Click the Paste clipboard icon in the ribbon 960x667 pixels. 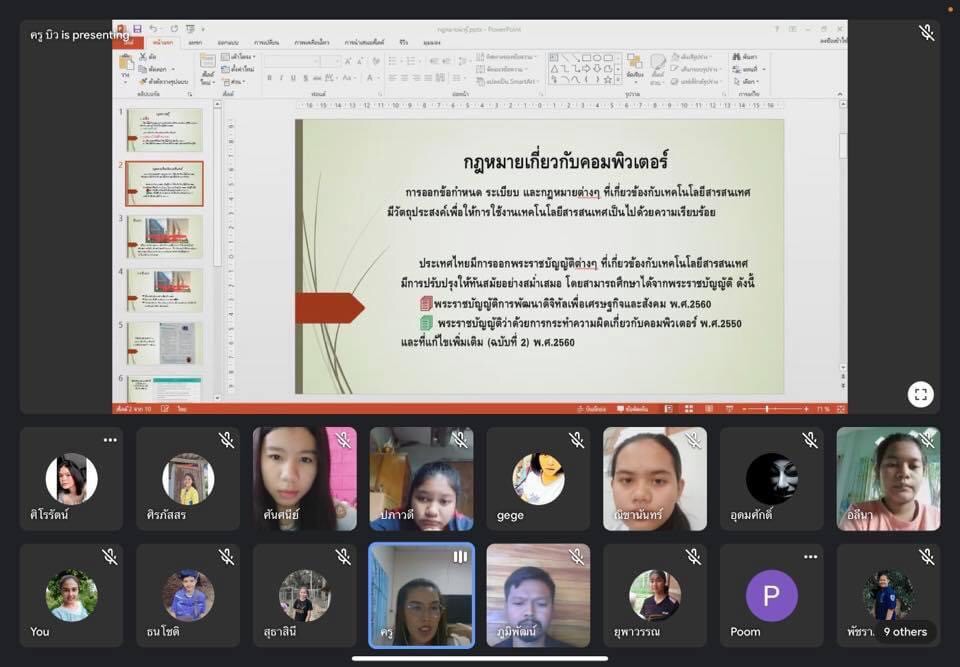point(126,67)
